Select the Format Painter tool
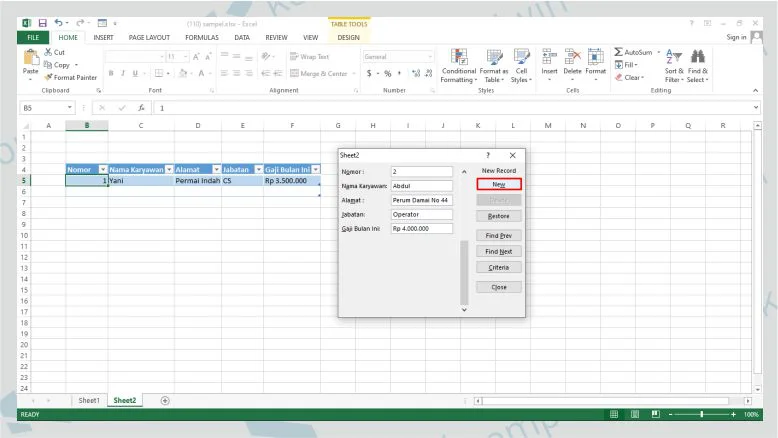This screenshot has height=438, width=778. click(x=75, y=77)
